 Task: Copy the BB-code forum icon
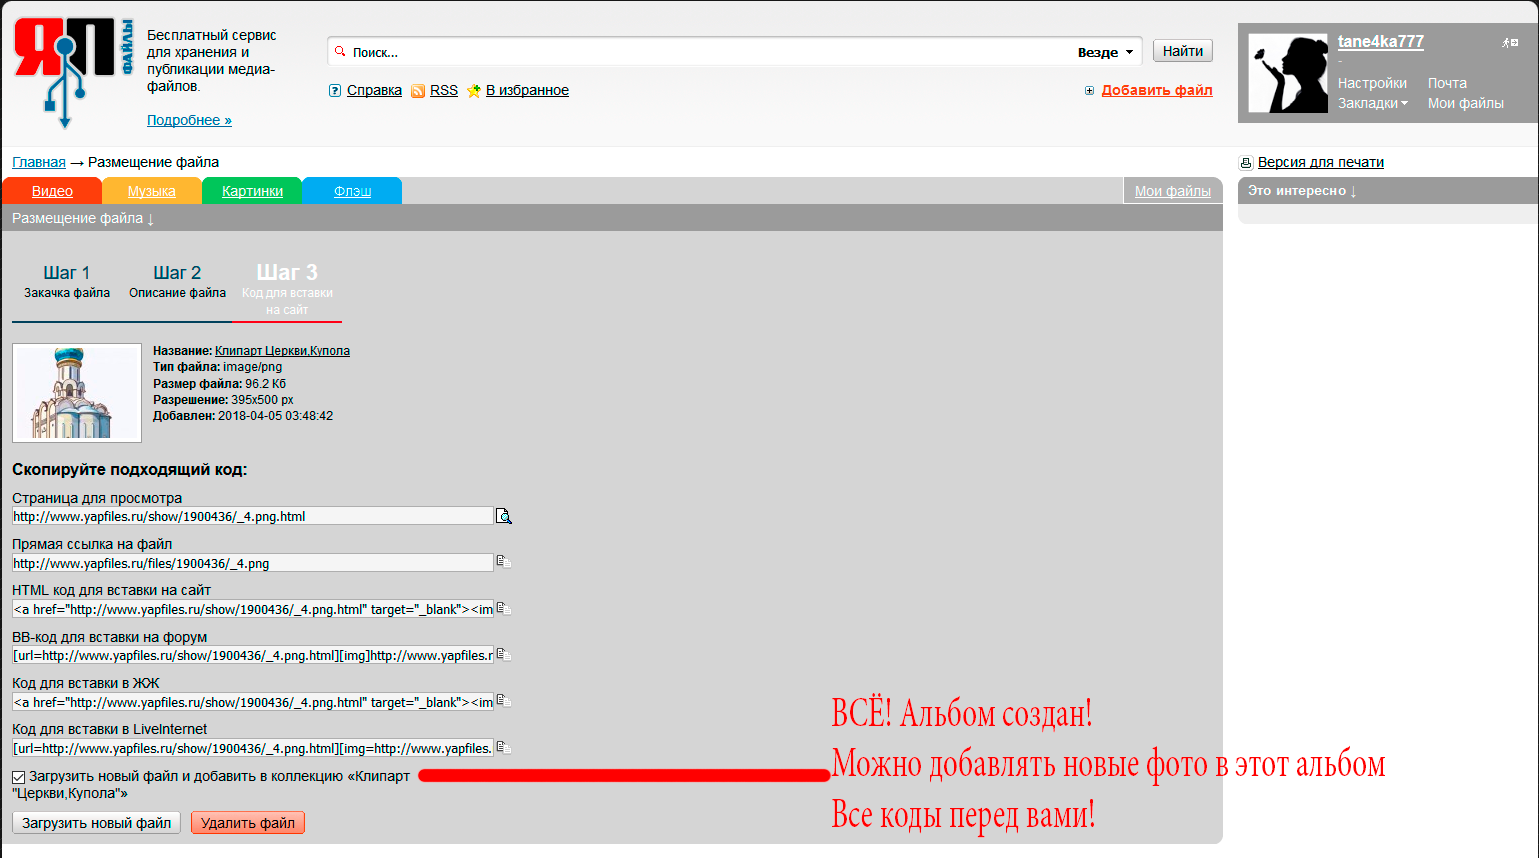point(504,655)
